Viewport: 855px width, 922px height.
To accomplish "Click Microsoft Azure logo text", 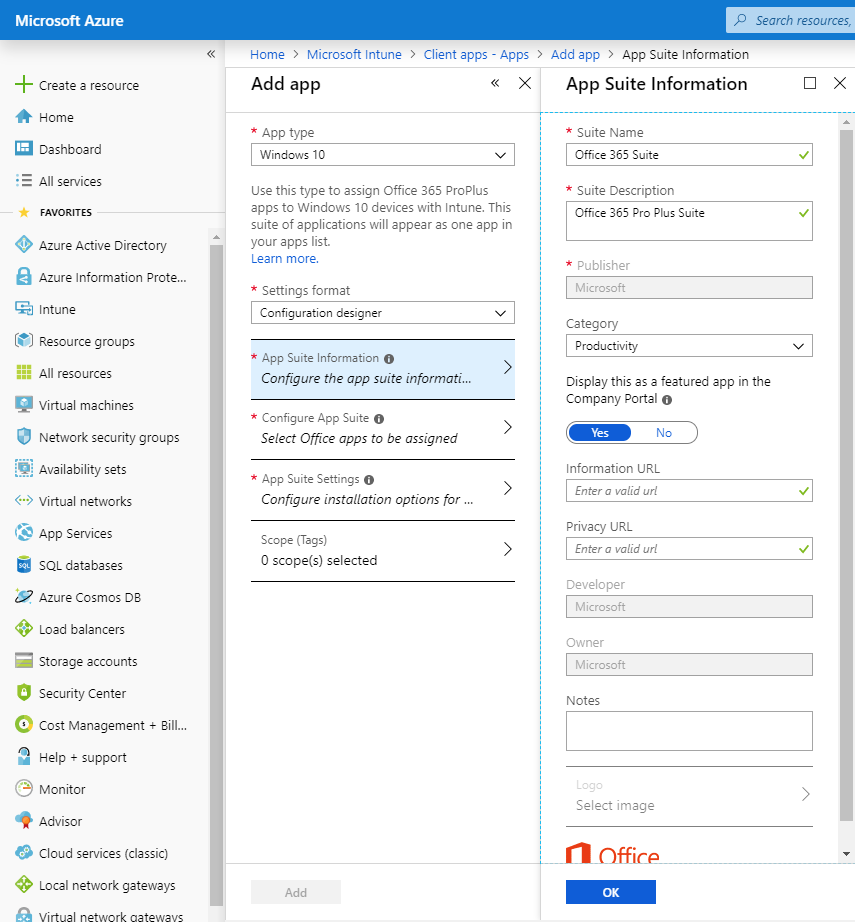I will point(69,21).
